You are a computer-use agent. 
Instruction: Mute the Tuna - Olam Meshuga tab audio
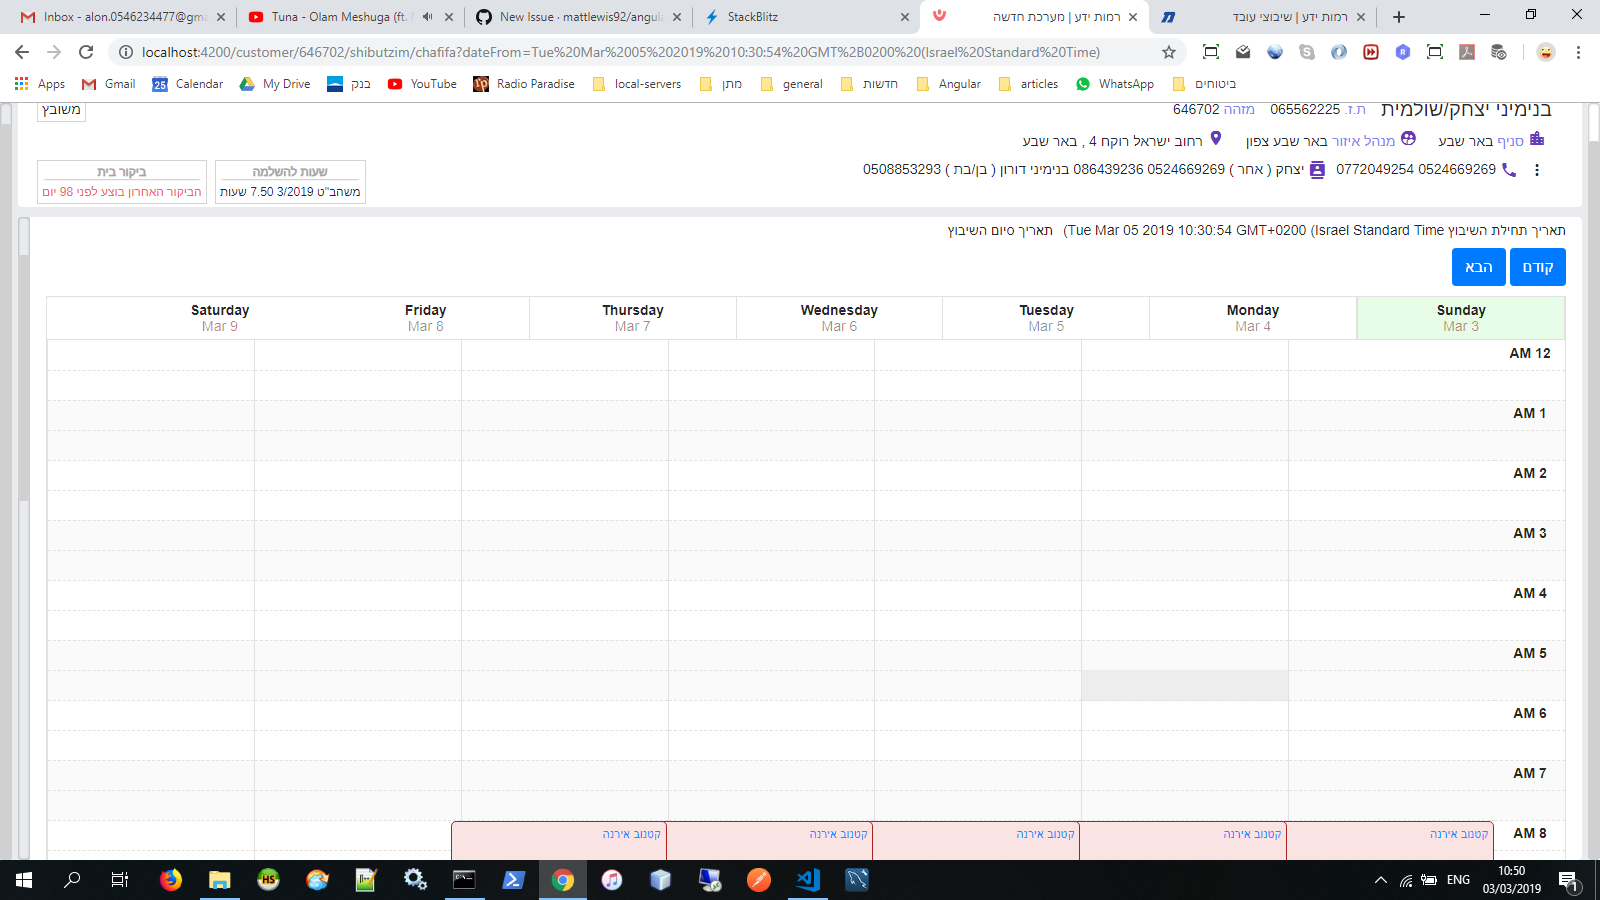pos(427,16)
